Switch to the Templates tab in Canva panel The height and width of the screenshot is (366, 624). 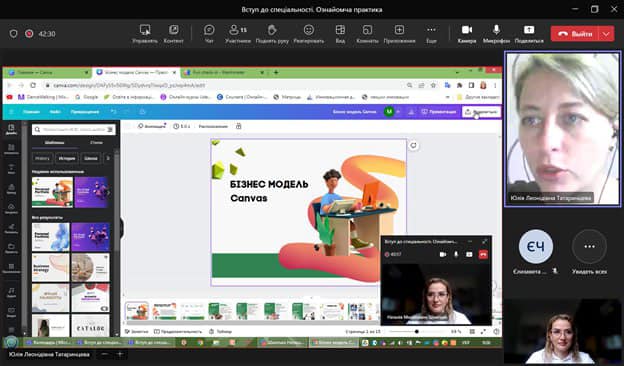(x=55, y=142)
